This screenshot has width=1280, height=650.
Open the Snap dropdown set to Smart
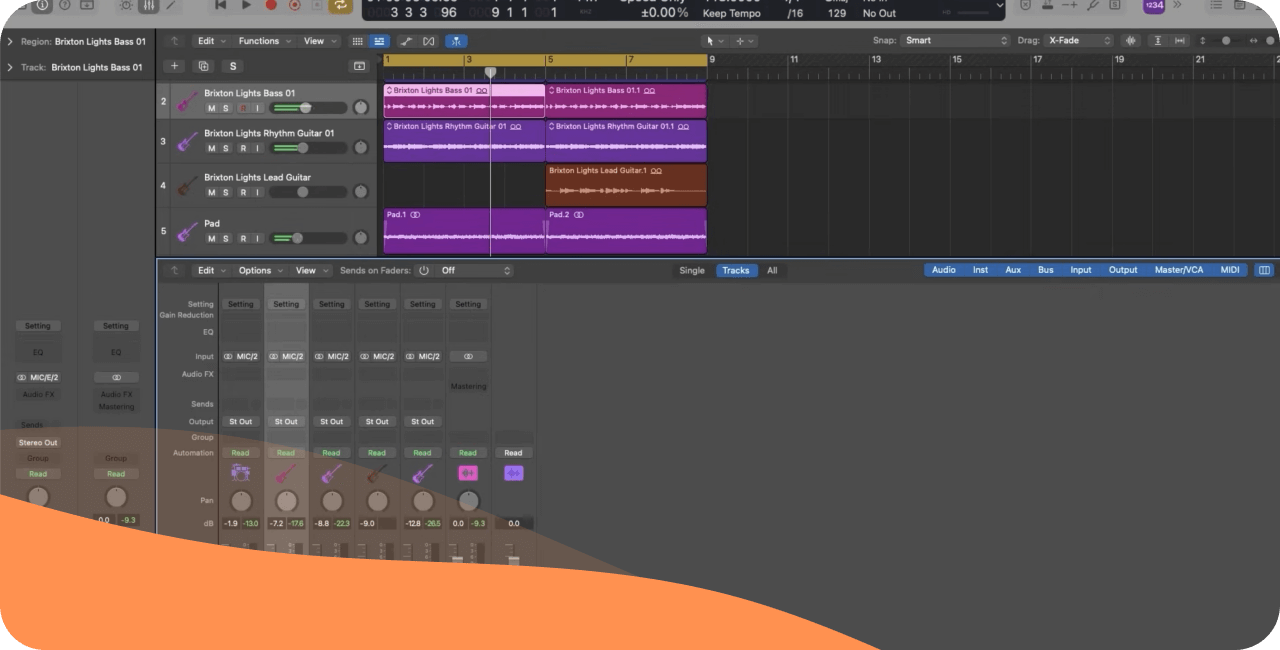pos(955,41)
